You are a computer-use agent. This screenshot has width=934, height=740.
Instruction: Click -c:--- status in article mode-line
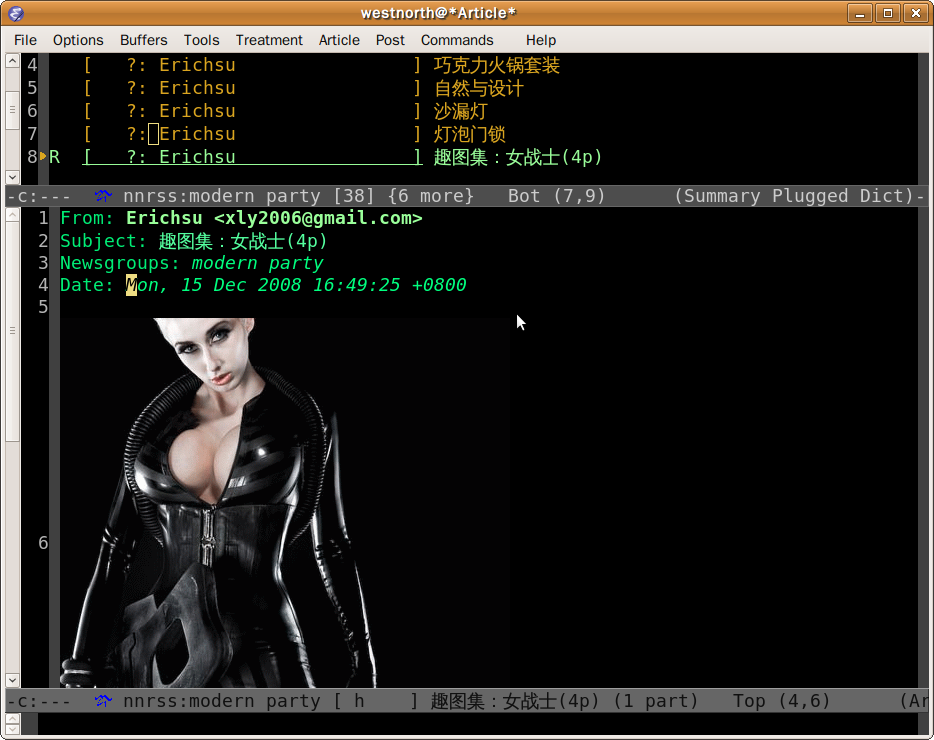click(39, 701)
